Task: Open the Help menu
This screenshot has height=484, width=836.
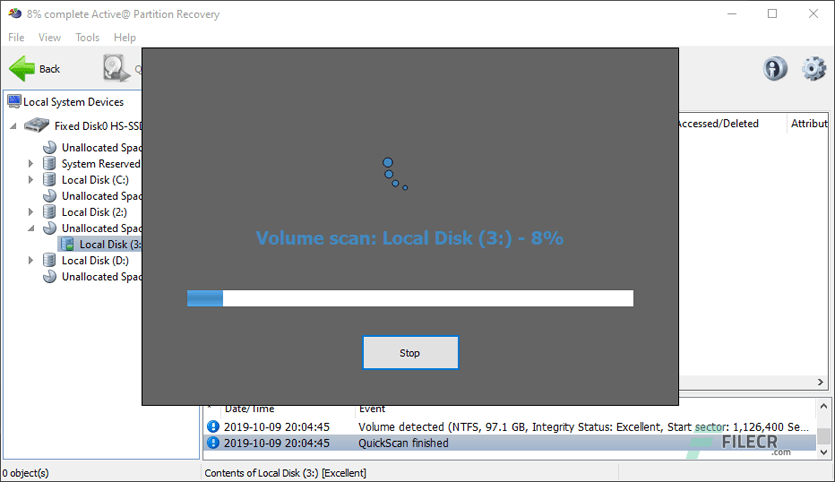Action: [125, 37]
